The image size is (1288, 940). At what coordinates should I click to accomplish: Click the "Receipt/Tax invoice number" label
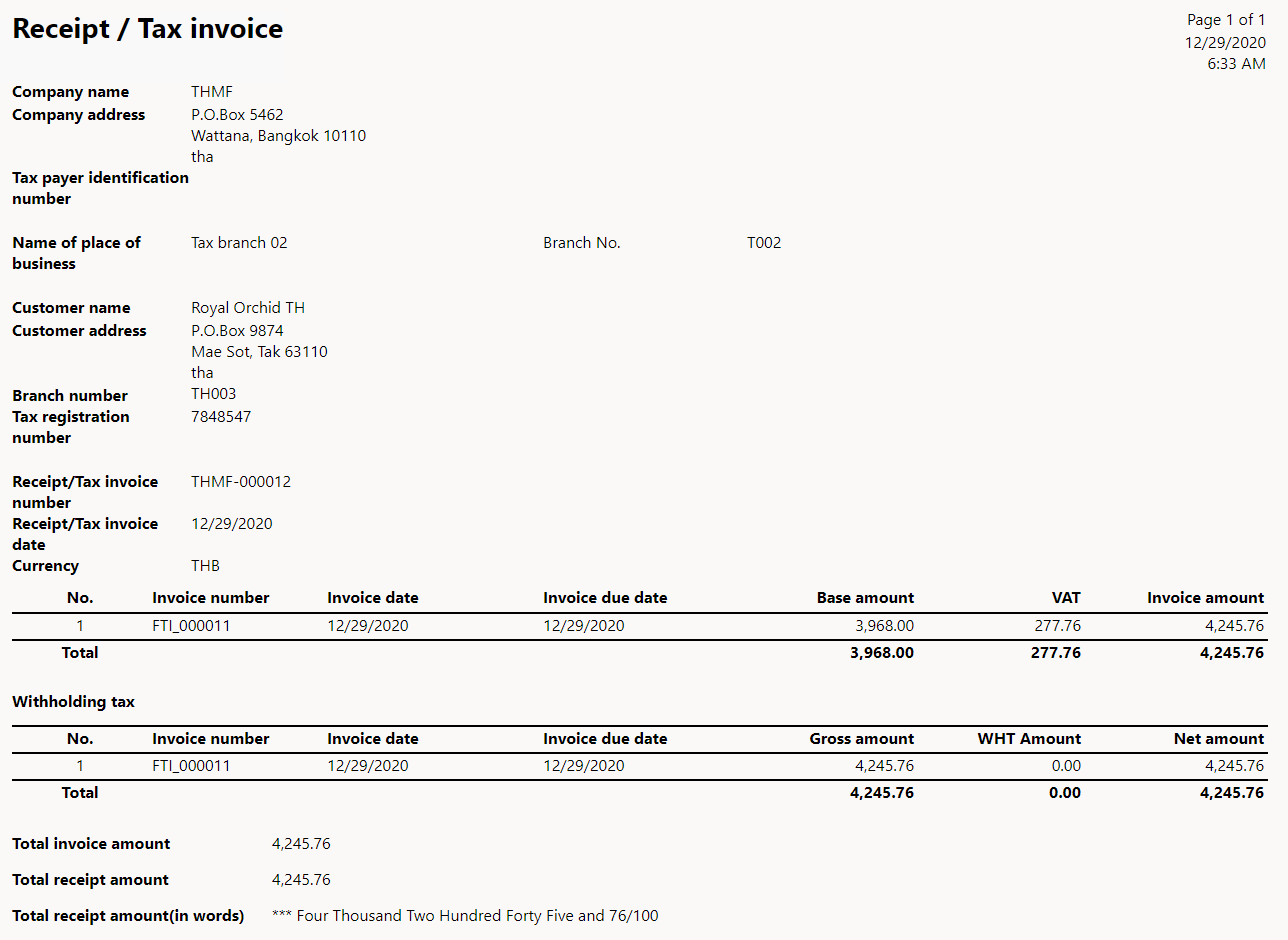(x=85, y=492)
